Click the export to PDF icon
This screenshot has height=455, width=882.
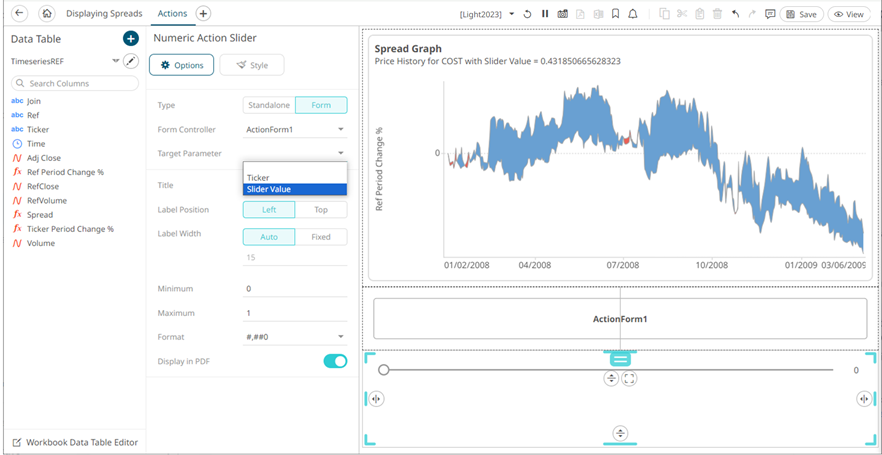(580, 14)
